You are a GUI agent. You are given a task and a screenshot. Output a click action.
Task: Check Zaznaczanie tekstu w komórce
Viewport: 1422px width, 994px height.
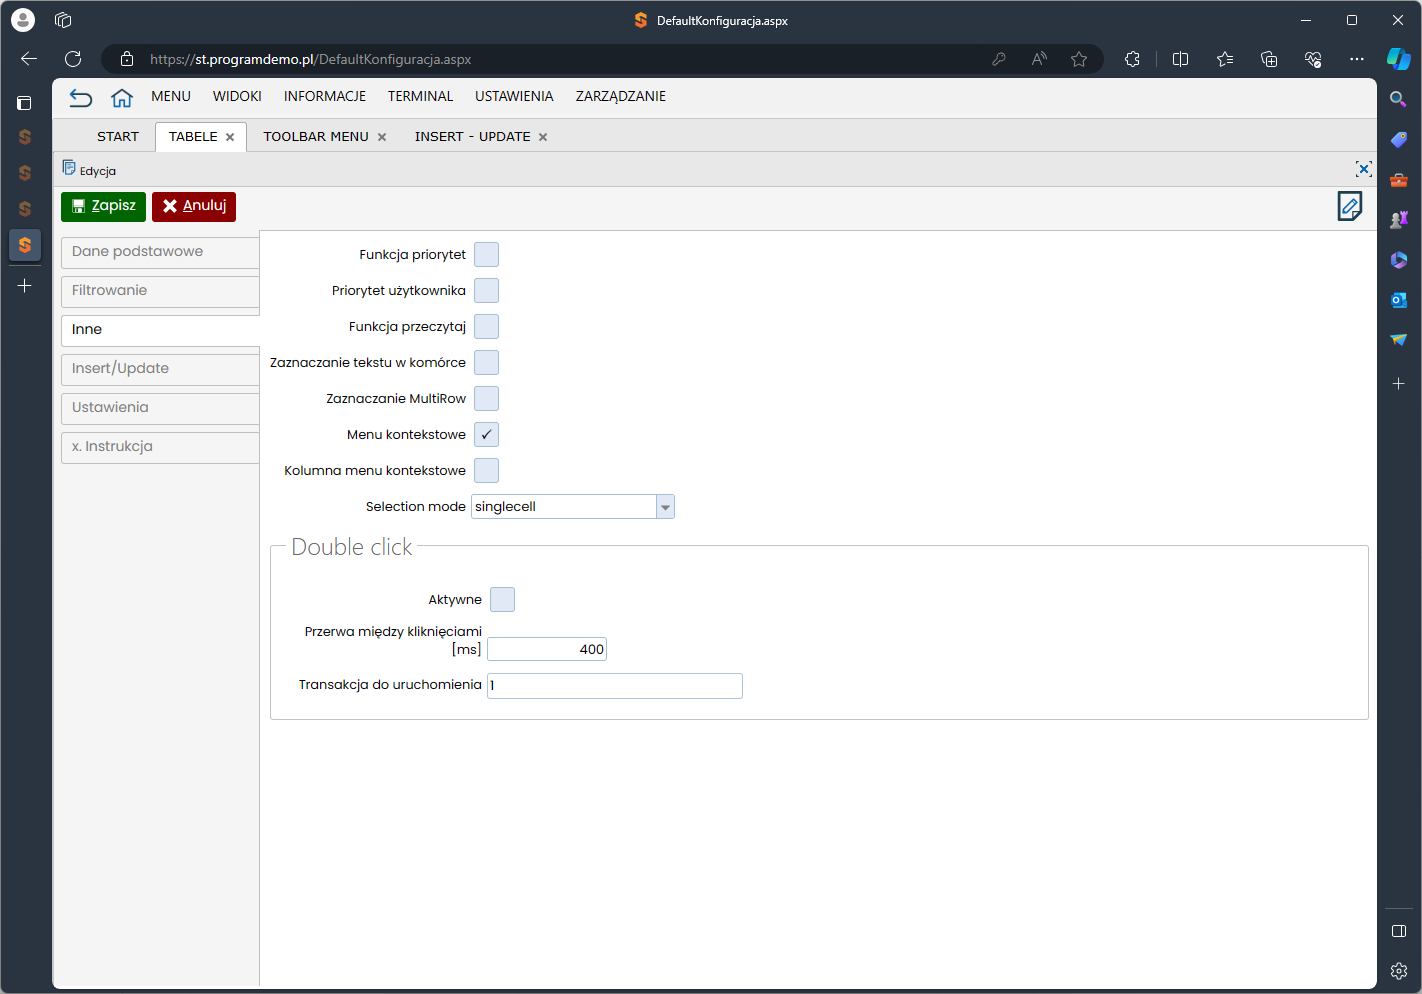pyautogui.click(x=486, y=363)
